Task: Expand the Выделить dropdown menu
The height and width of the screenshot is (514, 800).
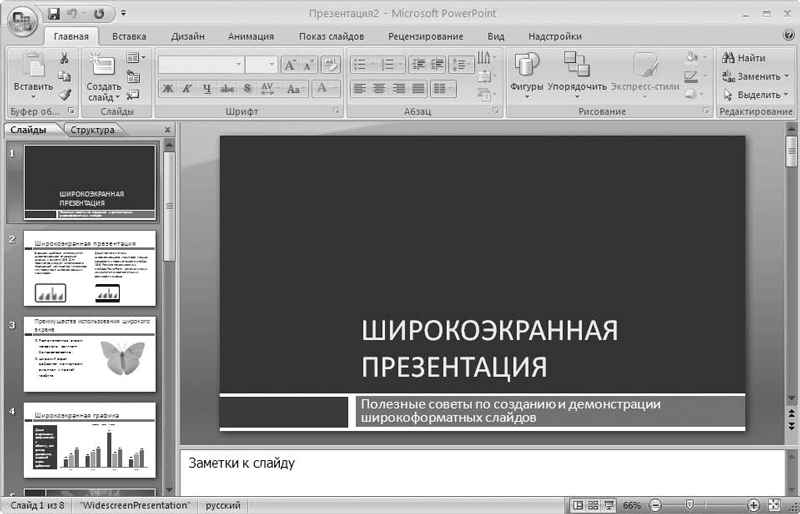Action: click(788, 94)
